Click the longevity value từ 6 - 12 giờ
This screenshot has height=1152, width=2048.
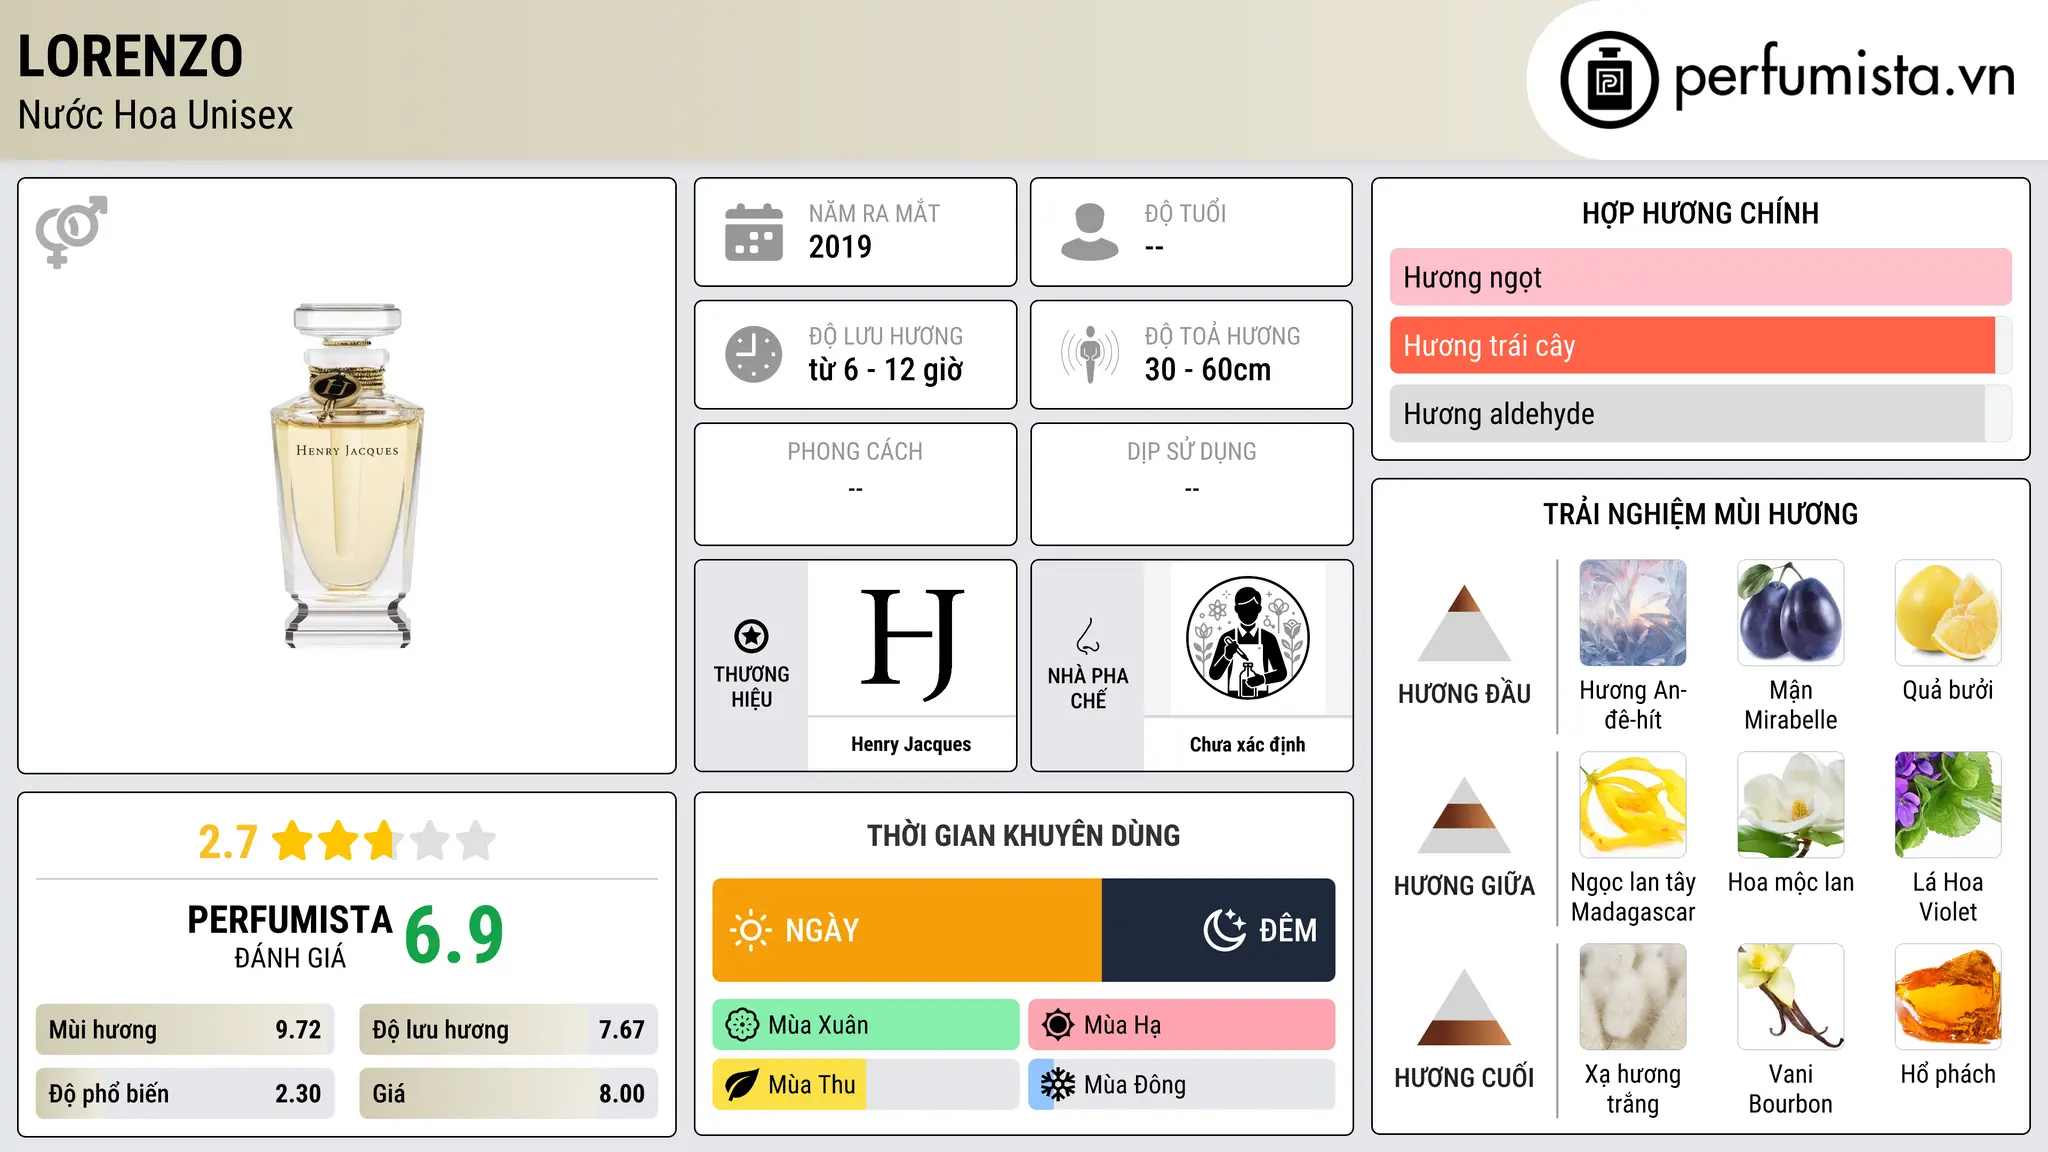(x=886, y=370)
